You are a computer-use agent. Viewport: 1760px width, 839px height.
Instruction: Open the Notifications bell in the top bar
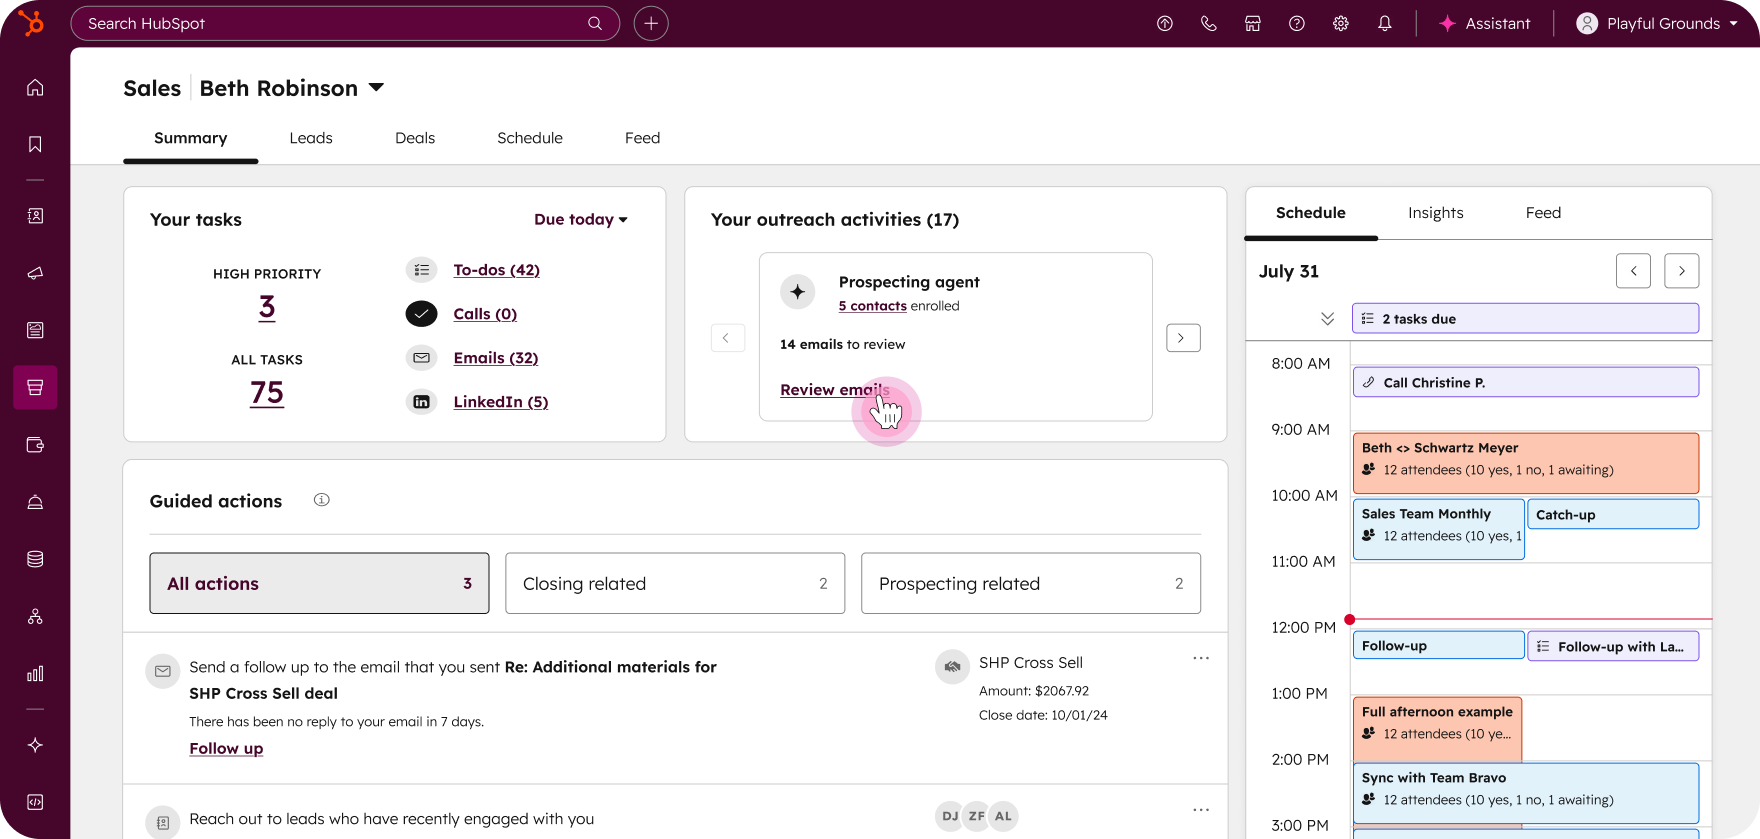point(1385,23)
